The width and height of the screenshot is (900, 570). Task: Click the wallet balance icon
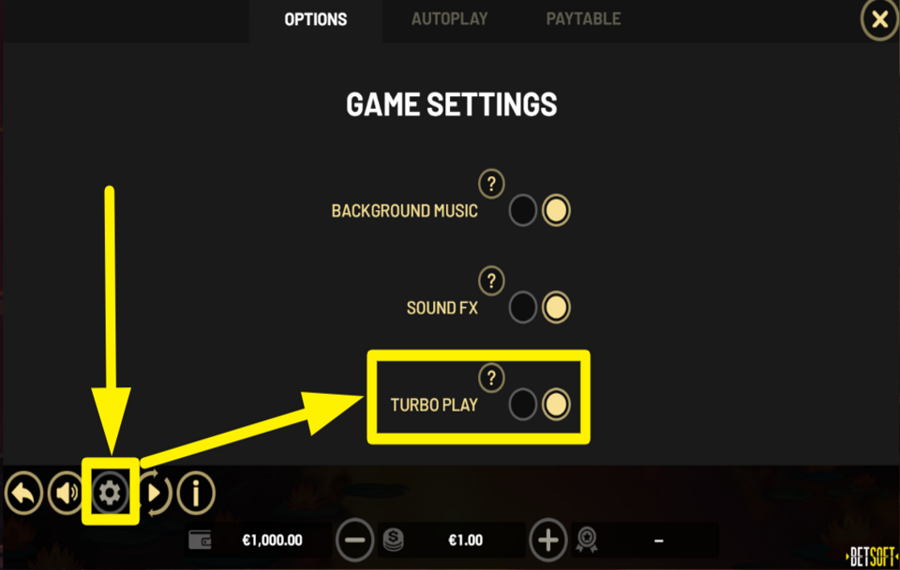(200, 540)
